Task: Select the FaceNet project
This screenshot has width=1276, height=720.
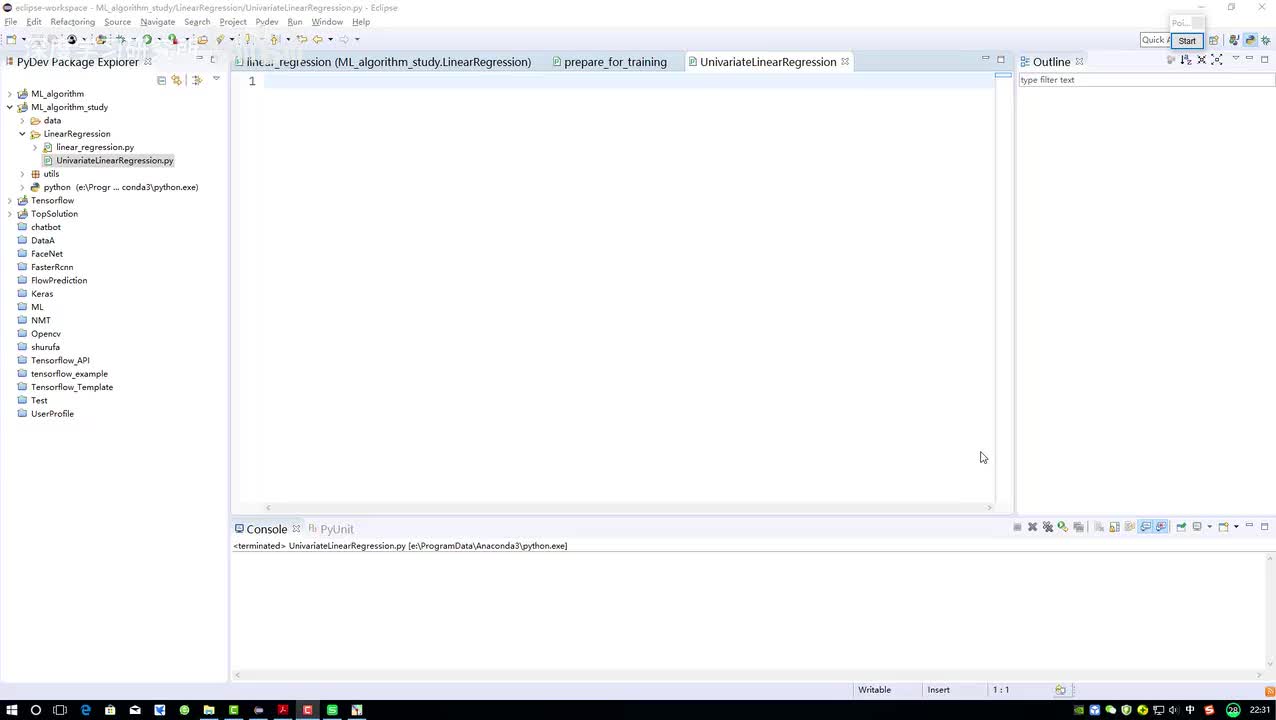Action: [46, 254]
